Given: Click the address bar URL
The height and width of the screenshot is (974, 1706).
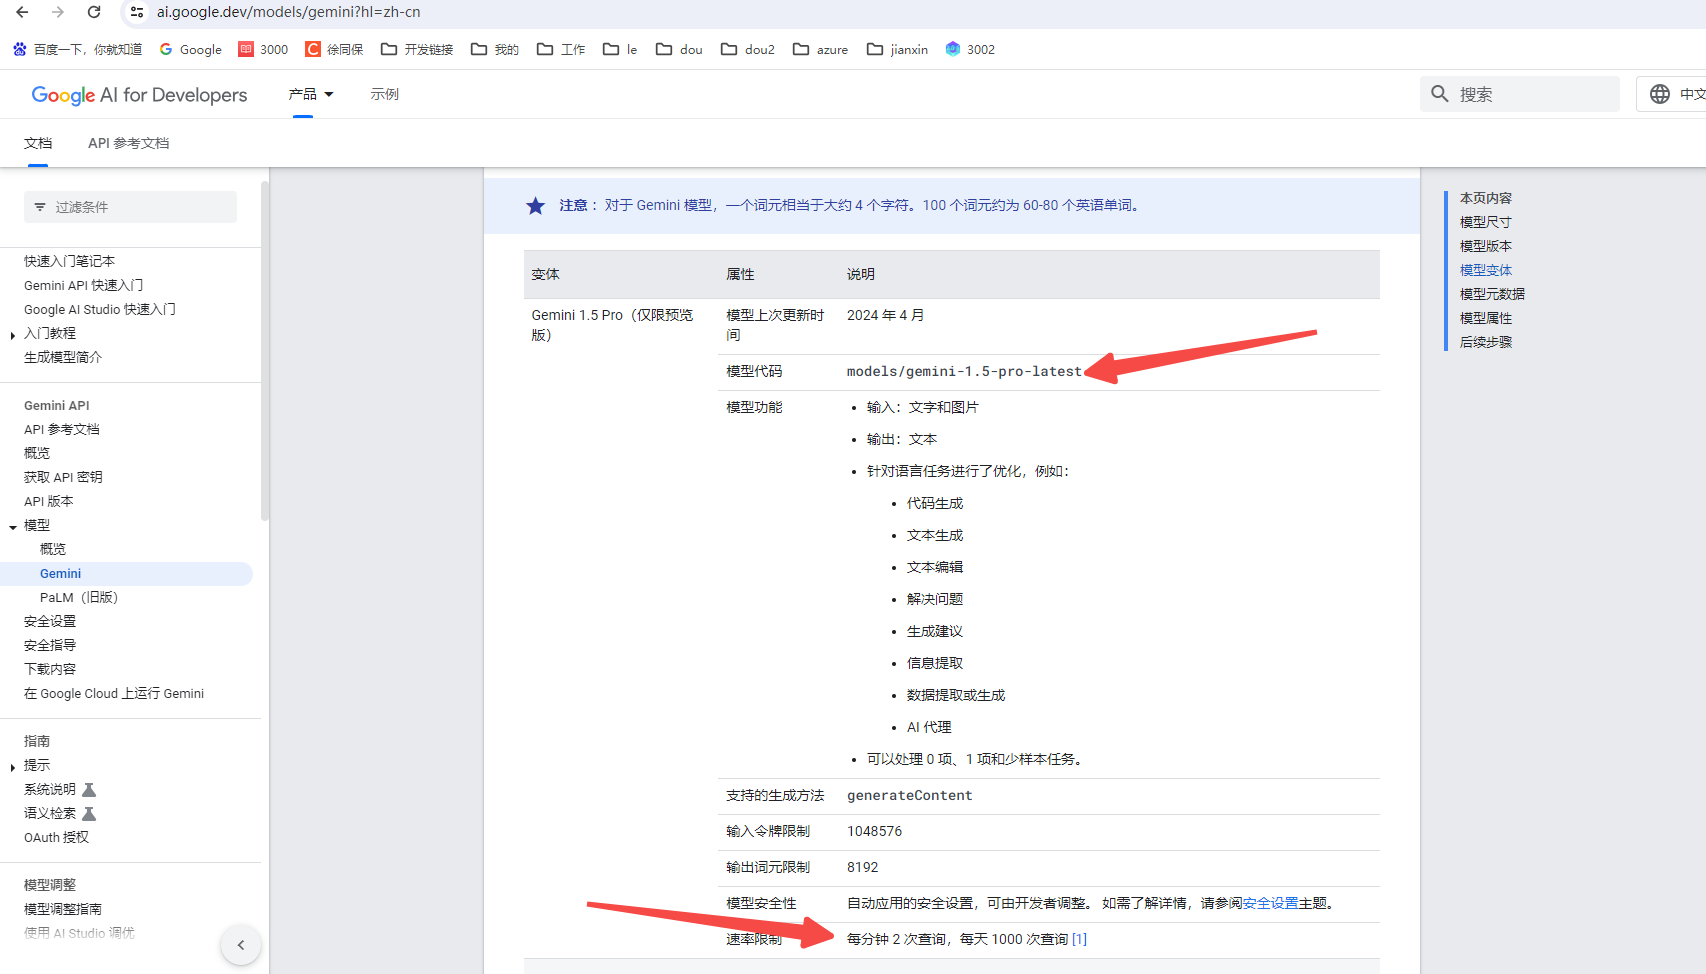Looking at the screenshot, I should click(x=288, y=12).
